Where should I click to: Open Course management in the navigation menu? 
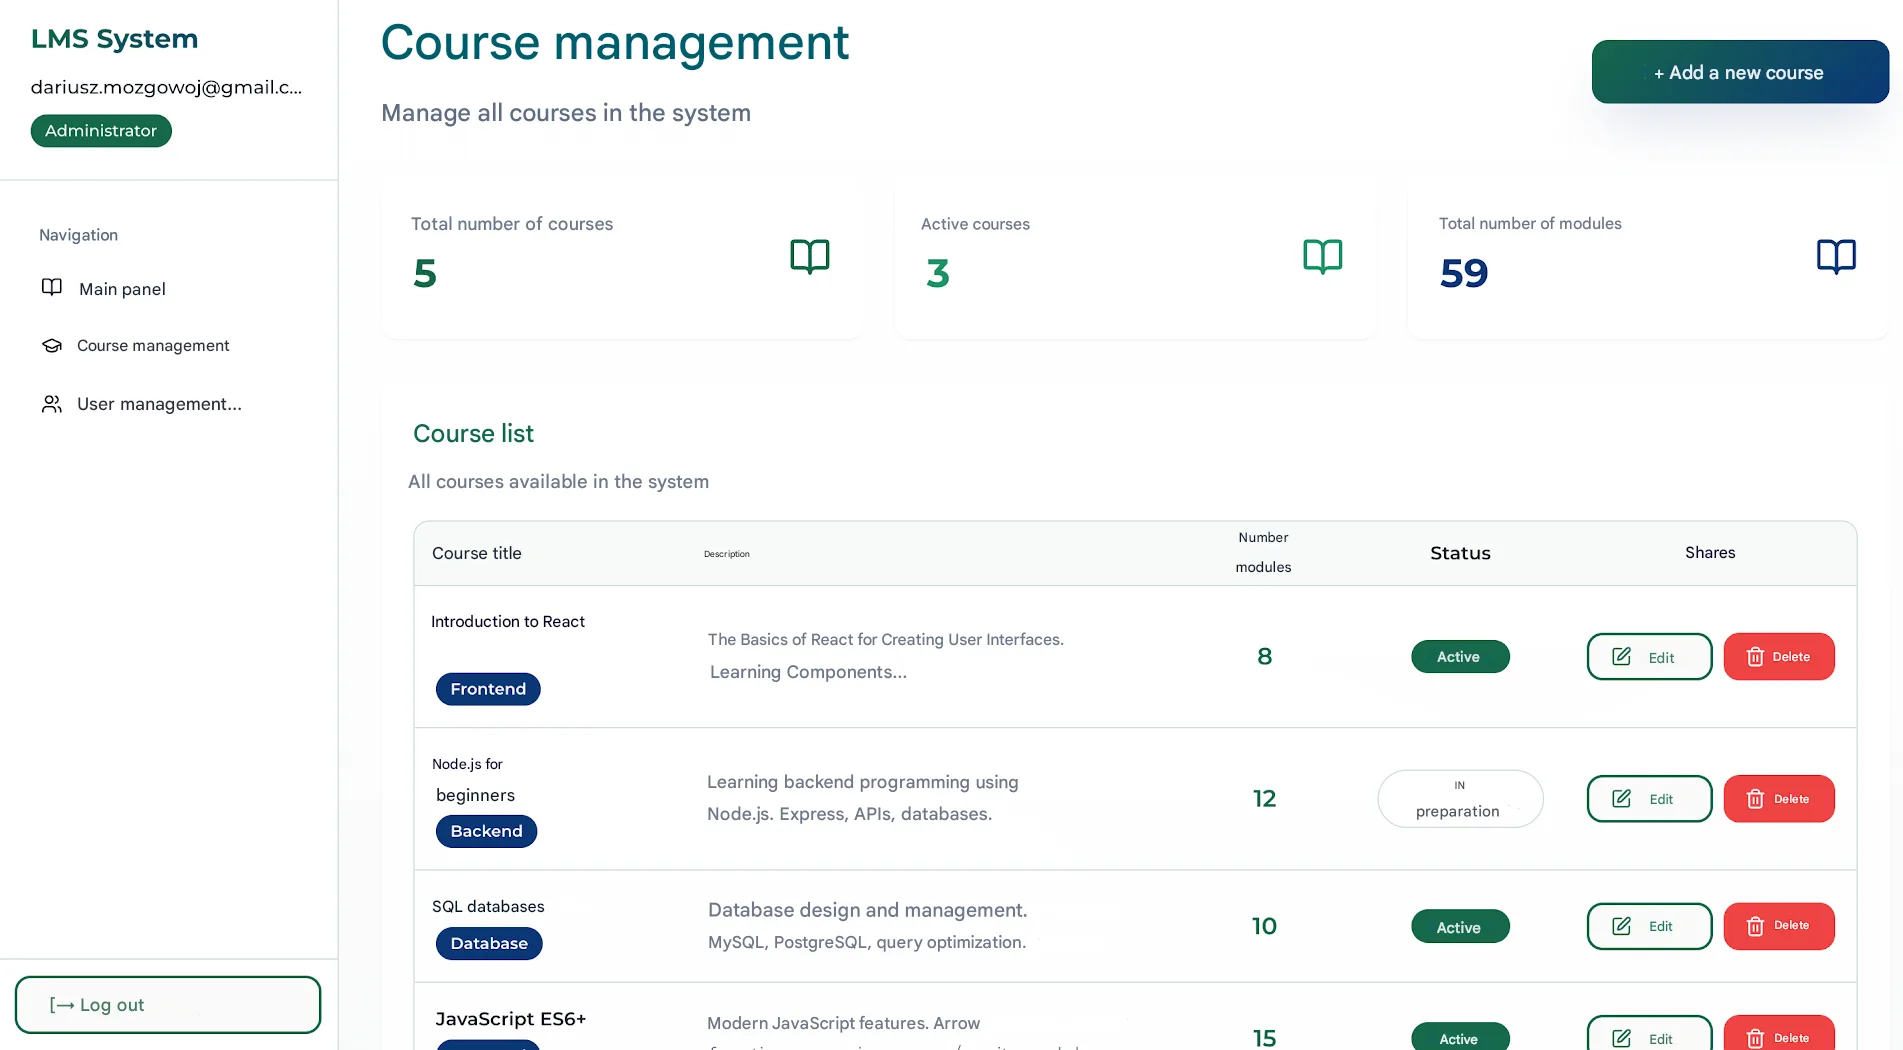coord(152,345)
